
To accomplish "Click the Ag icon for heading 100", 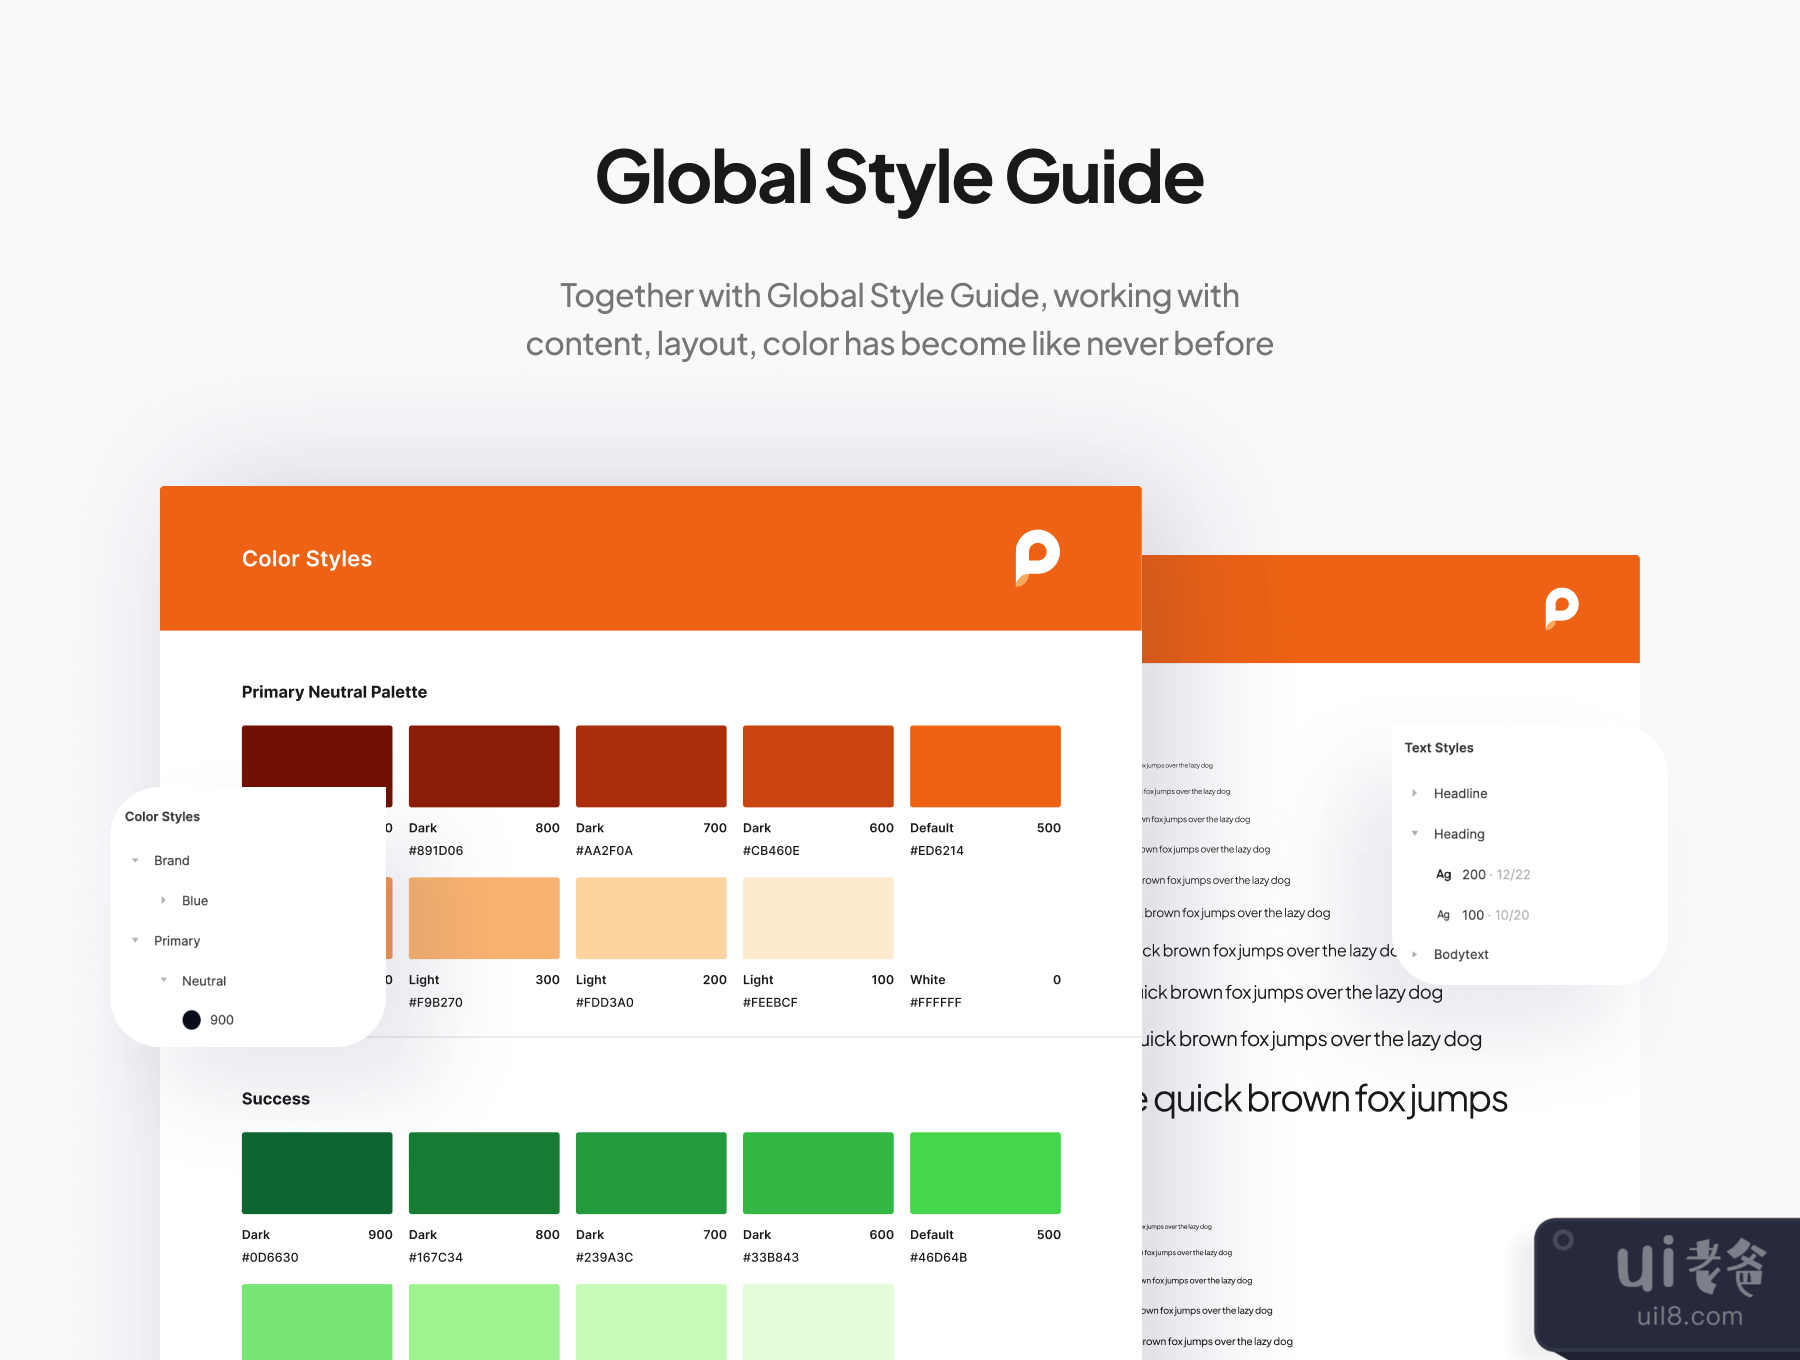I will pos(1443,915).
